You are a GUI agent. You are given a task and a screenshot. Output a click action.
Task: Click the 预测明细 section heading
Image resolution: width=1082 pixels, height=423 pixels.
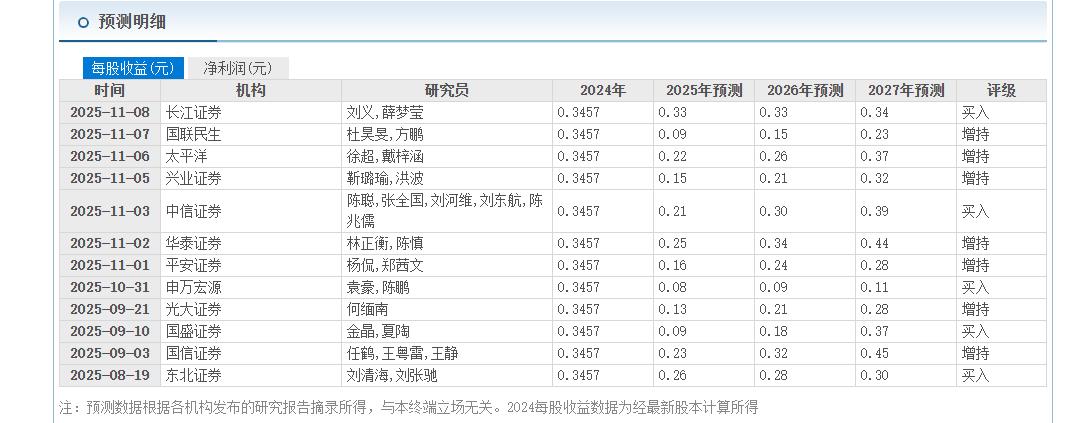[x=132, y=22]
